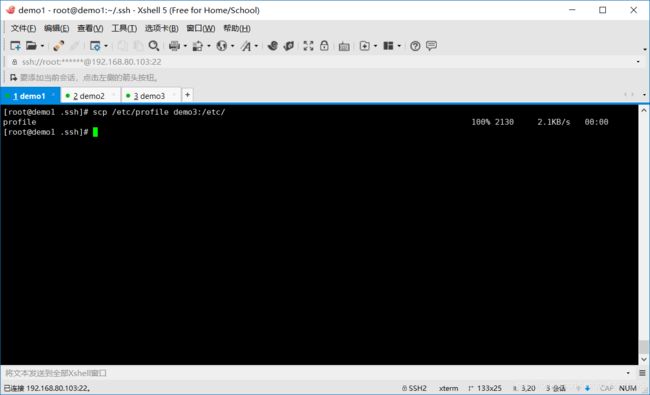The width and height of the screenshot is (650, 395).
Task: Click the 3,20 cursor position indicator
Action: click(x=524, y=388)
